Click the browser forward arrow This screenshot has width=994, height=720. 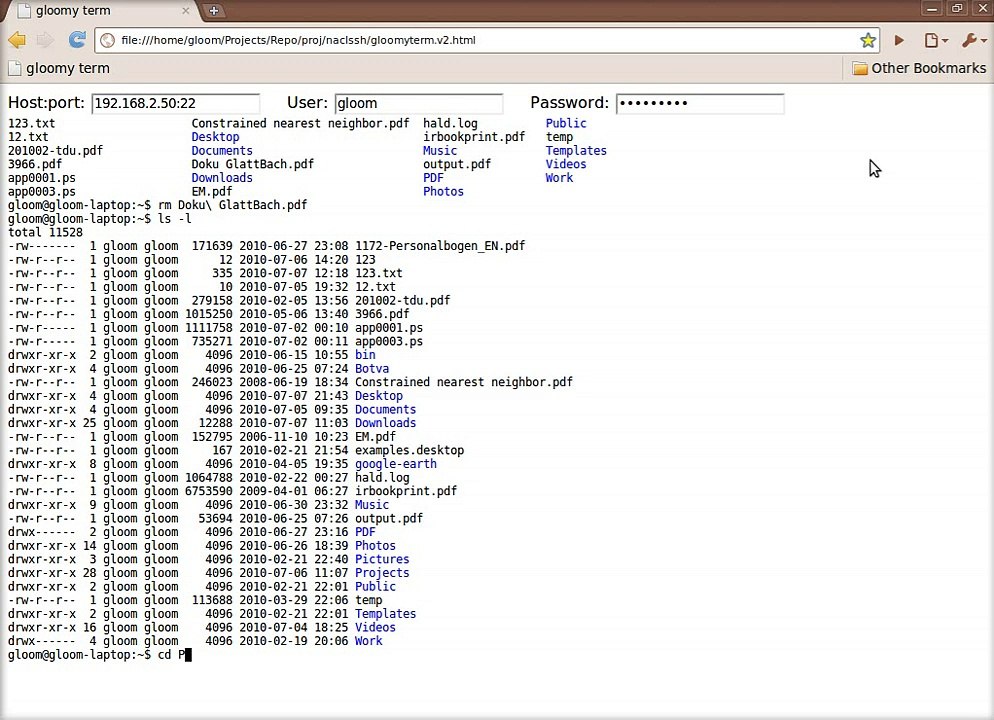click(45, 40)
